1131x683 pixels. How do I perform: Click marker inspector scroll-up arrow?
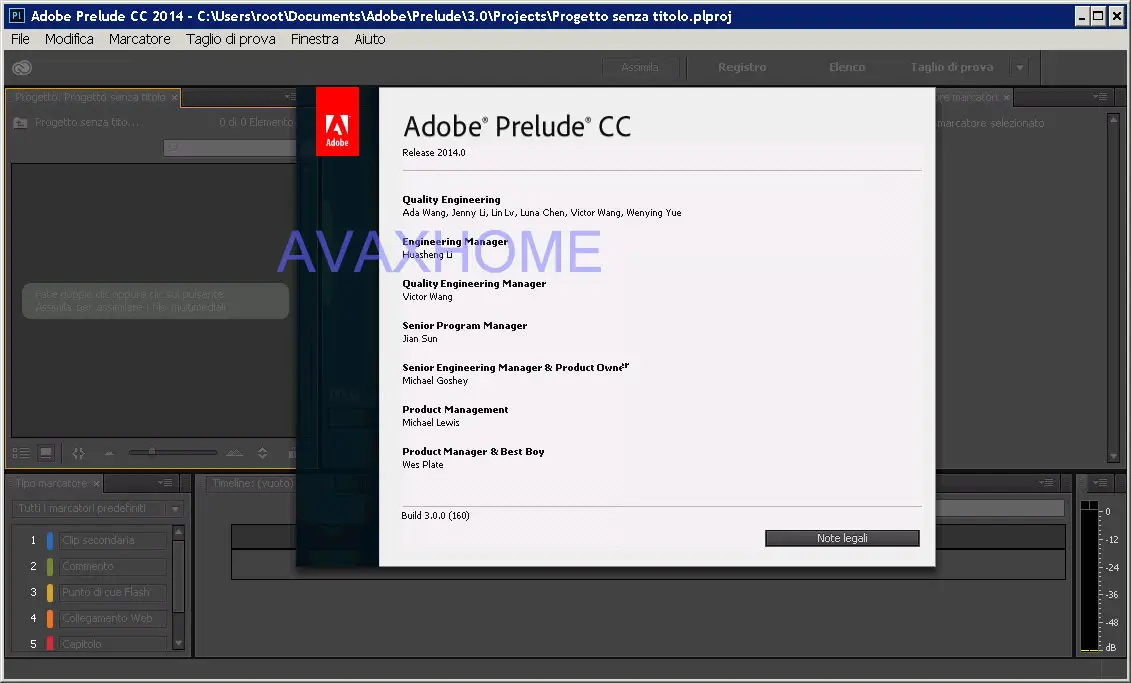coord(1114,118)
